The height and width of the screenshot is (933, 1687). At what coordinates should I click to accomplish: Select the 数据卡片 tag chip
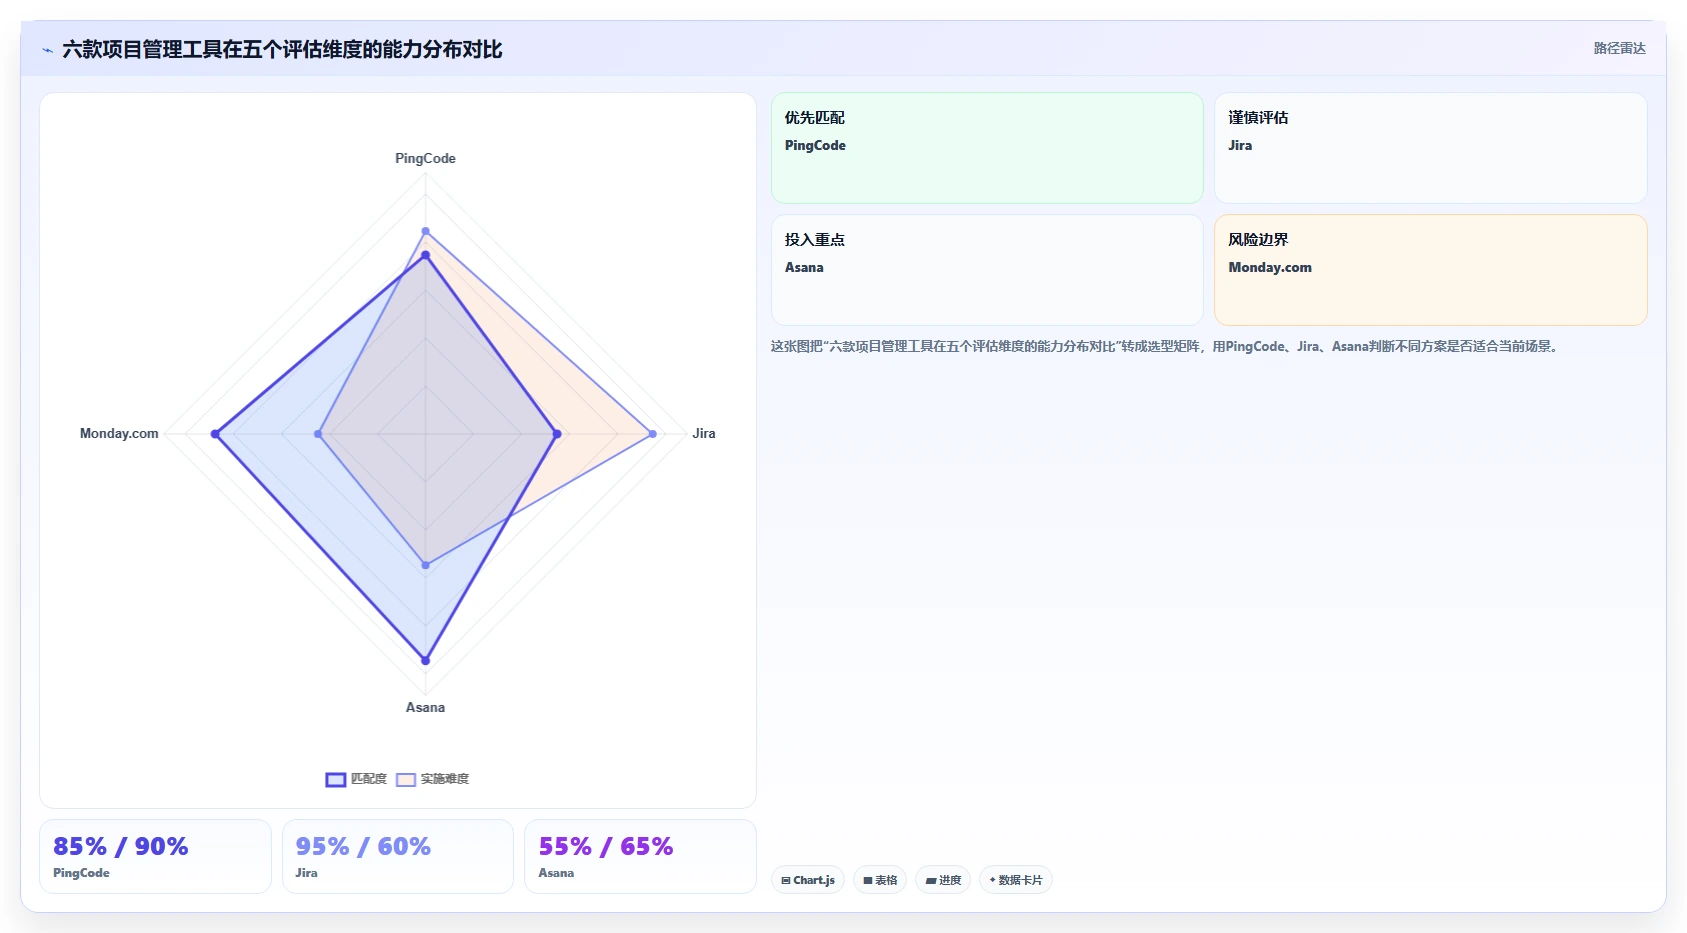pyautogui.click(x=1016, y=880)
